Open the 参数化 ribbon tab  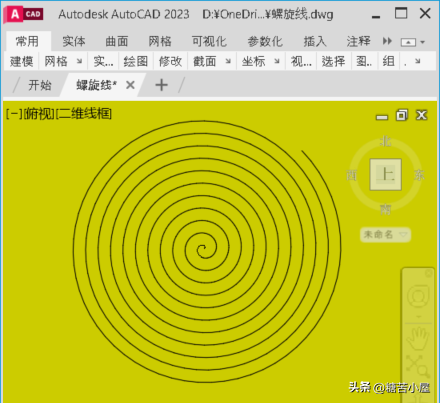pos(265,41)
